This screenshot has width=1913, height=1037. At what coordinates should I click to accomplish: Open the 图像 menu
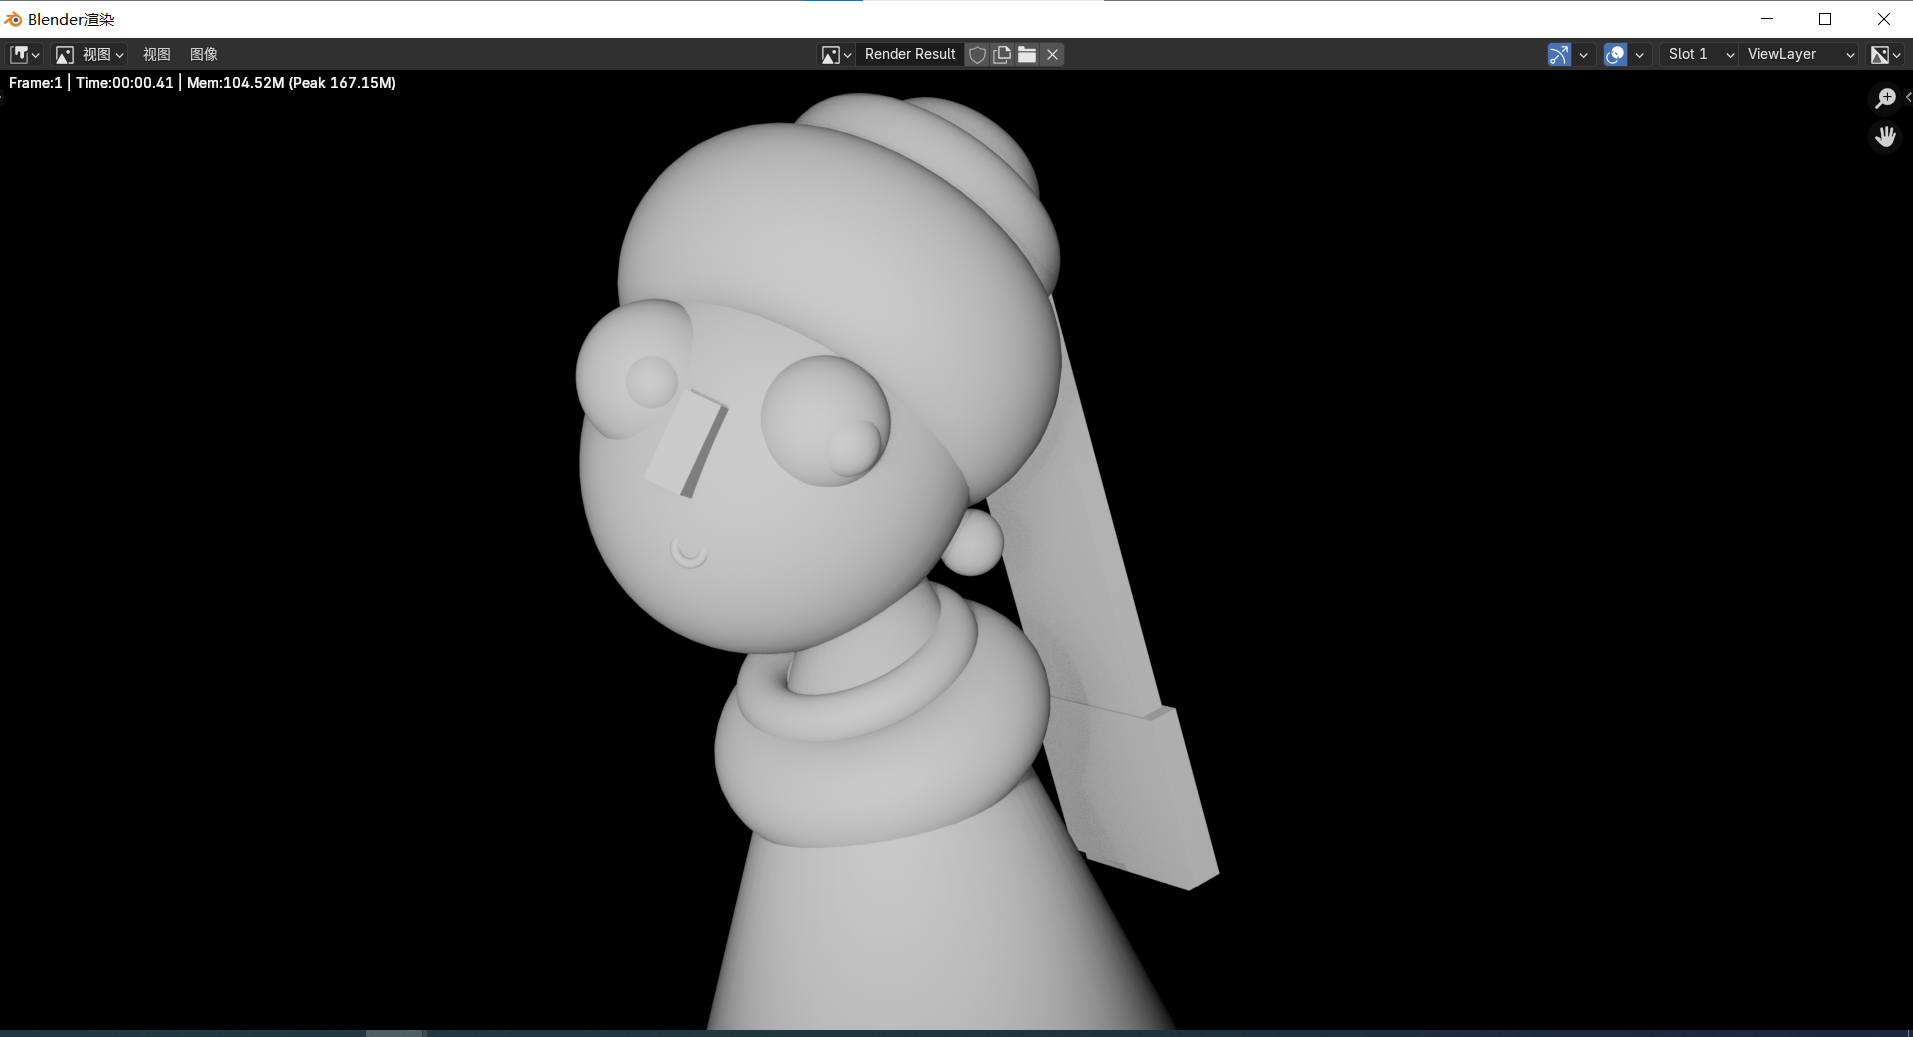(x=203, y=55)
